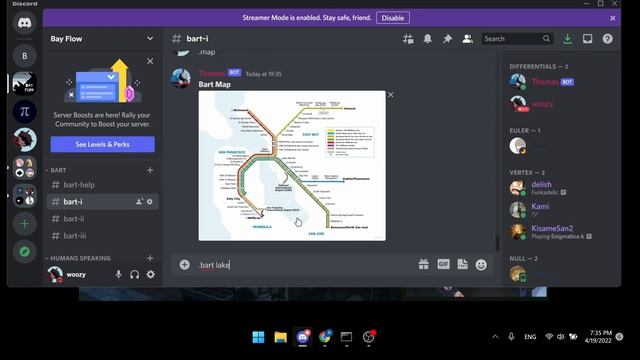Disable Streamer Mode button
640x360 pixels.
393,18
